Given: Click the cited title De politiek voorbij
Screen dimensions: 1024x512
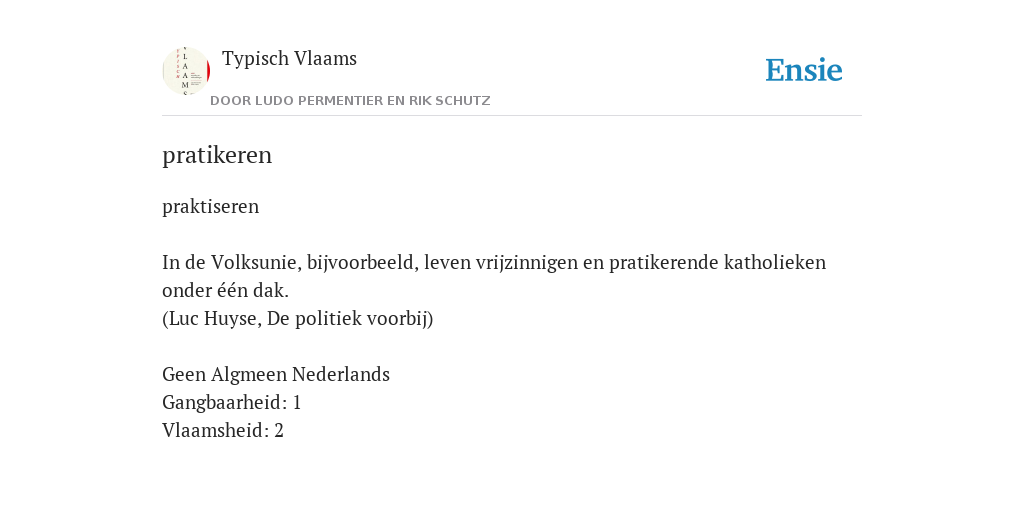Looking at the screenshot, I should pyautogui.click(x=347, y=319).
